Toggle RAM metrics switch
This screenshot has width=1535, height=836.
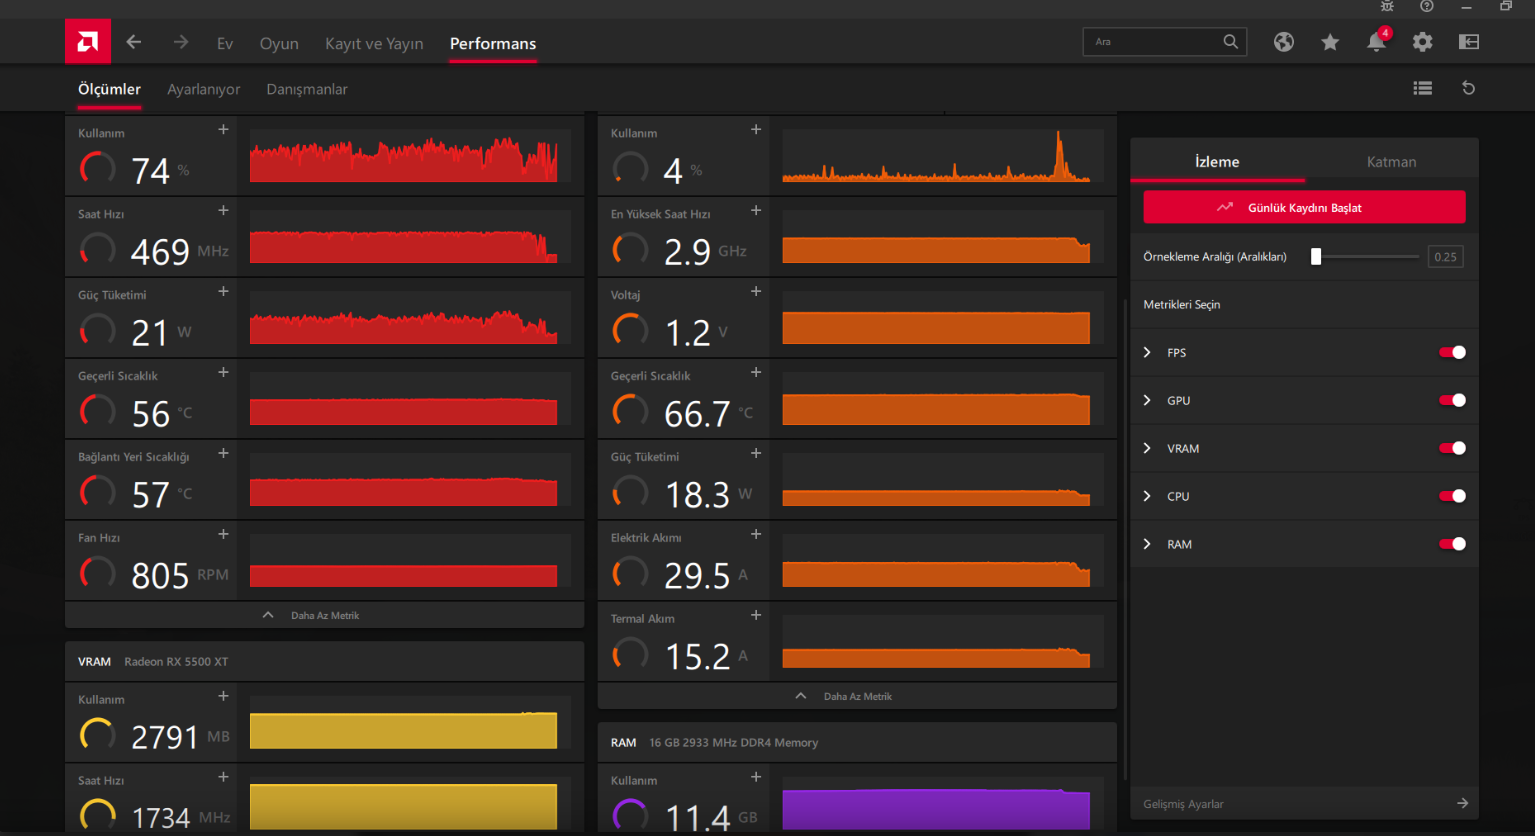click(x=1452, y=544)
